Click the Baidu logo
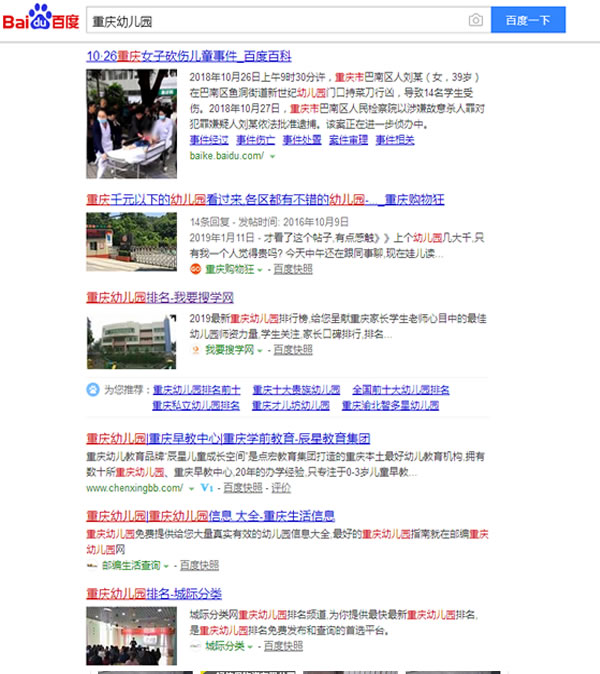This screenshot has height=674, width=600. pyautogui.click(x=41, y=18)
